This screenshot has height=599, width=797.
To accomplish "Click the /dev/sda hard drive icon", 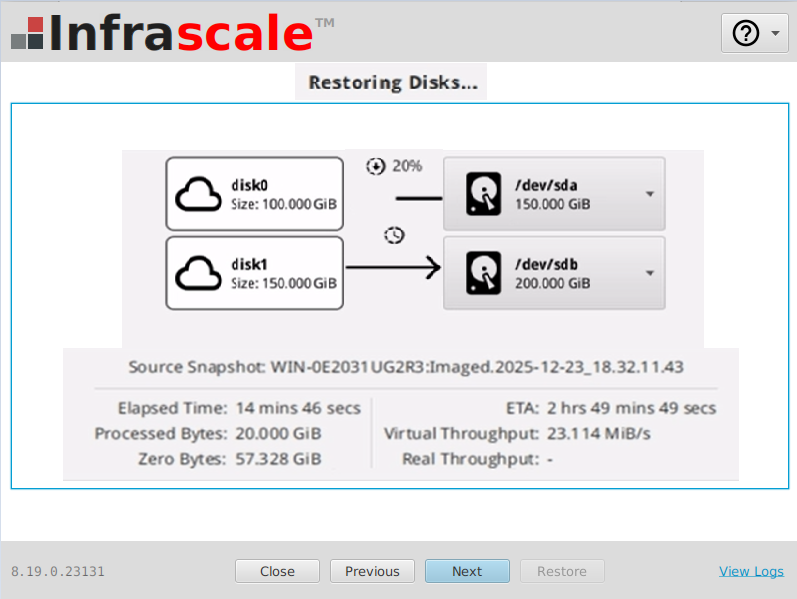I will [484, 194].
